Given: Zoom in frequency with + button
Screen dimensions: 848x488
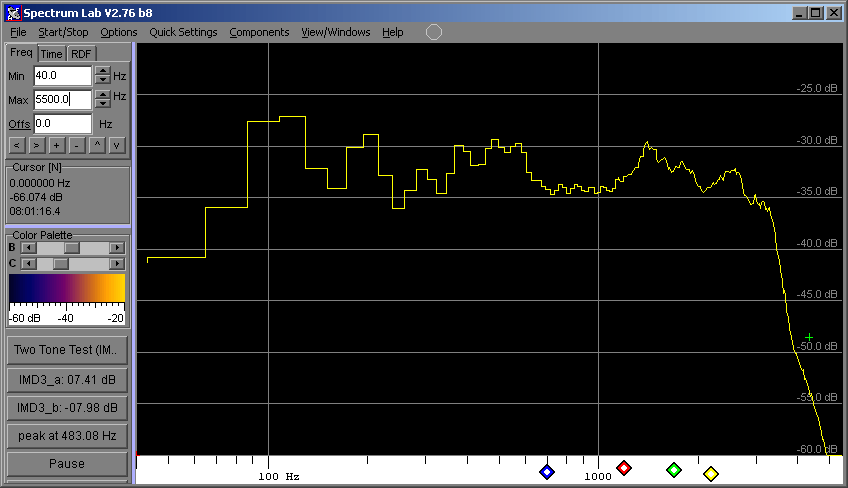Looking at the screenshot, I should (57, 145).
